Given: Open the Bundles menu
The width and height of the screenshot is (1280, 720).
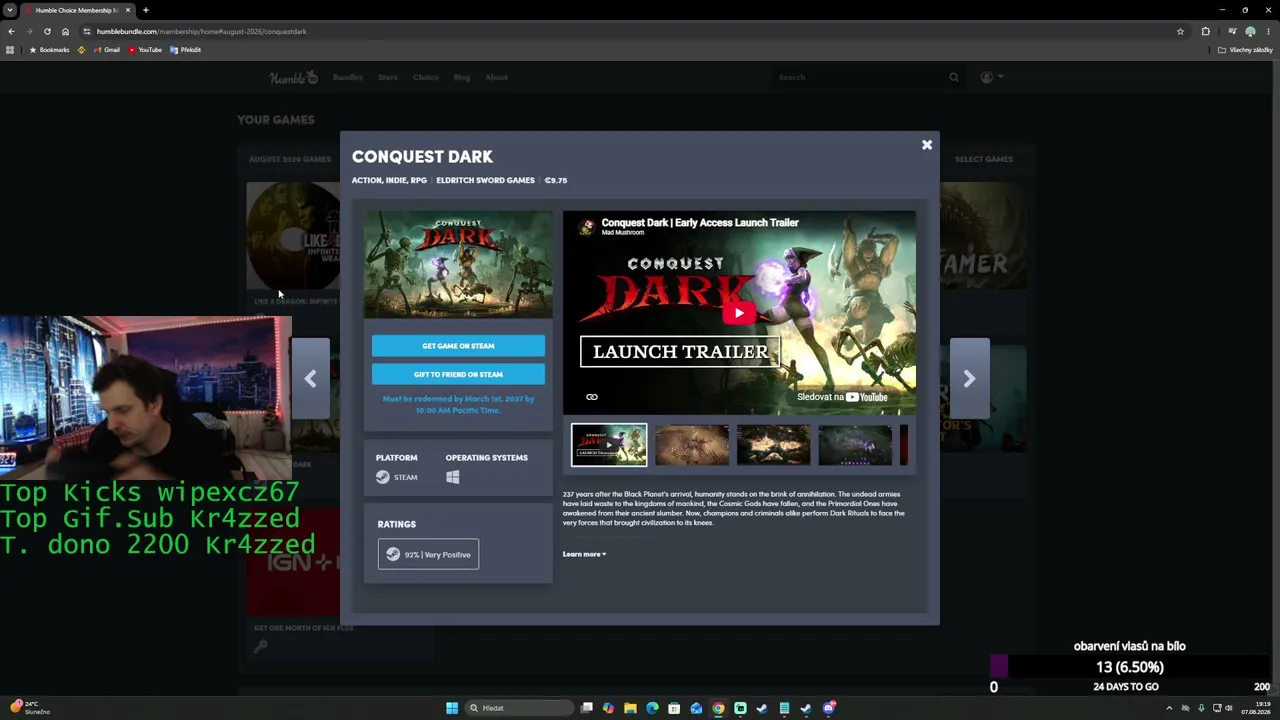Looking at the screenshot, I should coord(348,77).
